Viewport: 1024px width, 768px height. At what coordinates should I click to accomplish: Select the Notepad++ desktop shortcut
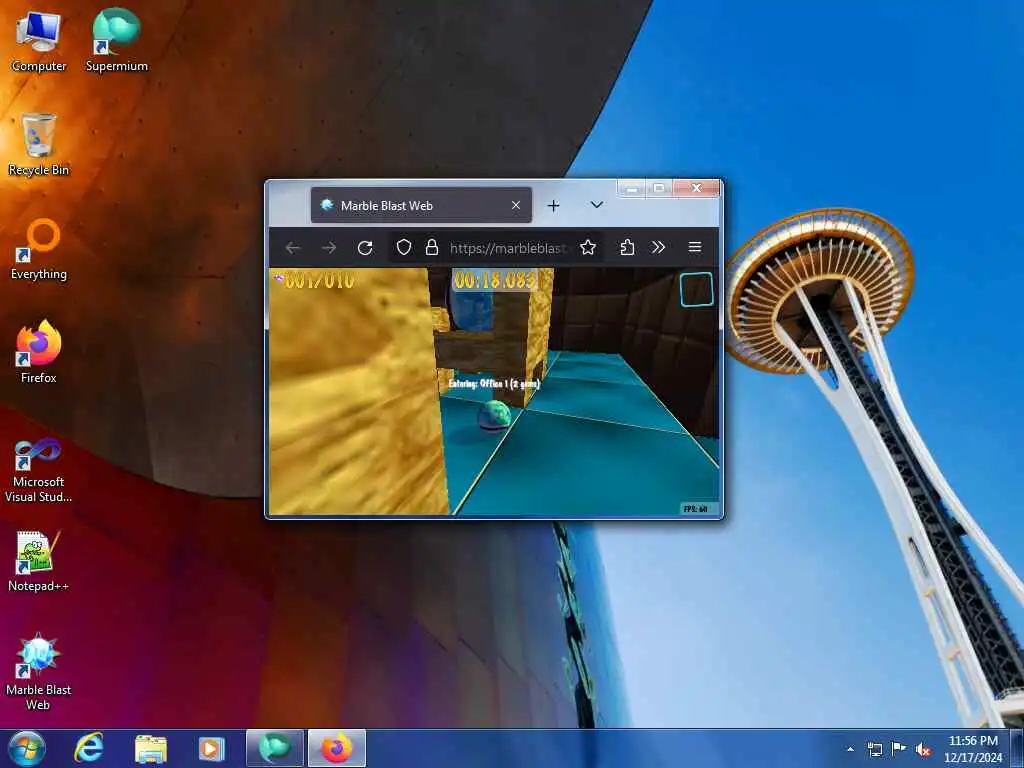pos(39,562)
